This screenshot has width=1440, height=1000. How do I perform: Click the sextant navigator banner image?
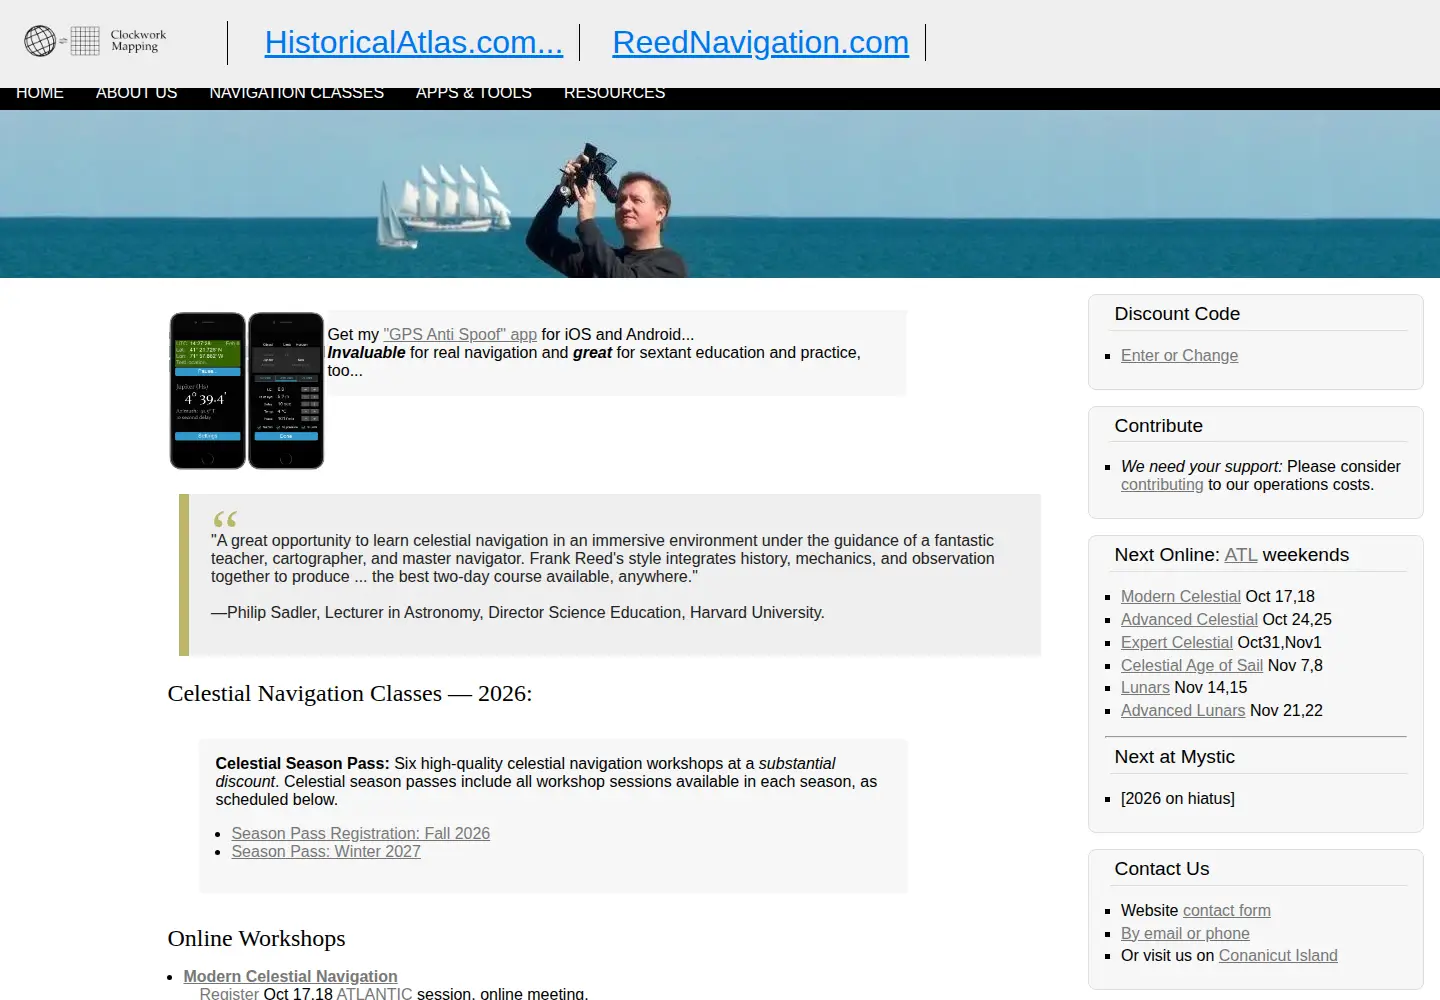click(720, 194)
